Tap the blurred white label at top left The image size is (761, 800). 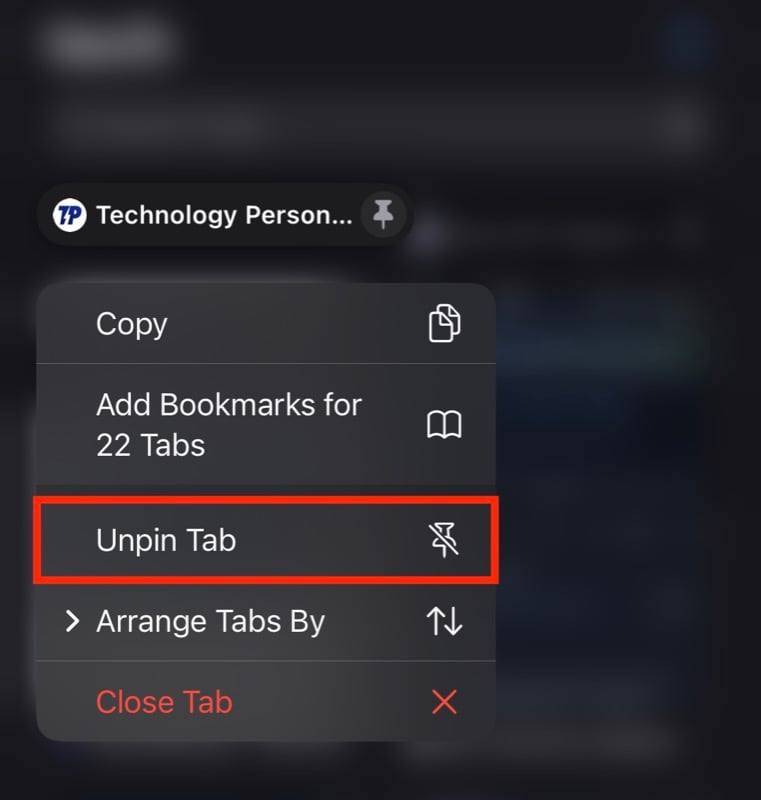(111, 42)
